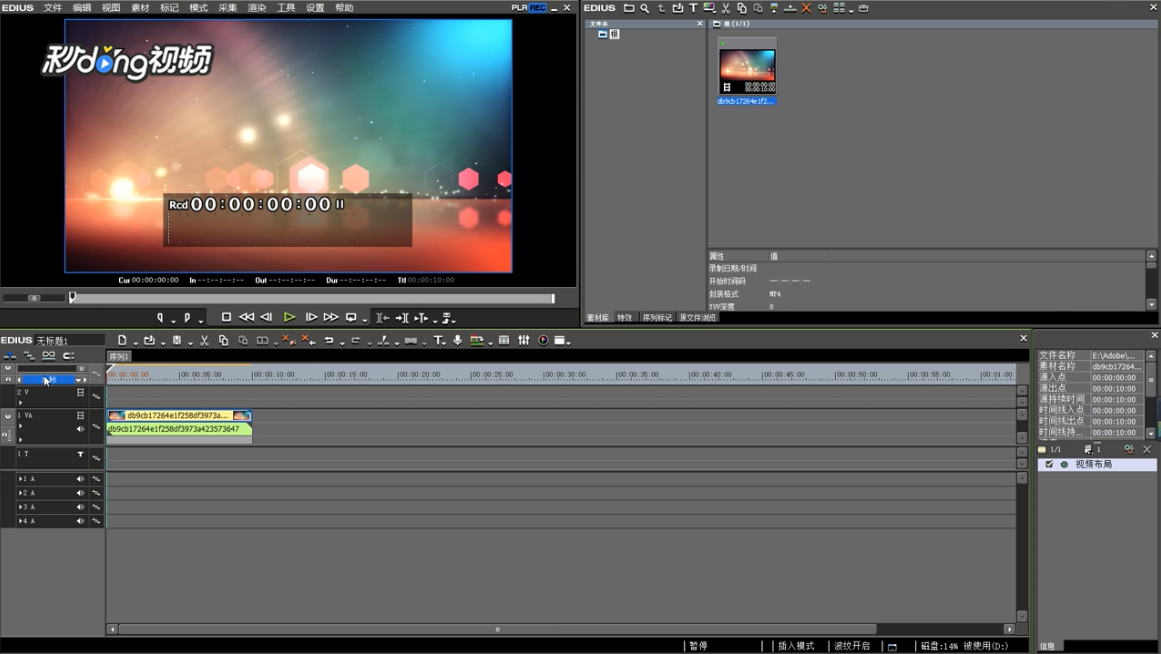Screen dimensions: 1161x654
Task: Open the Audio Mixer icon
Action: (523, 340)
